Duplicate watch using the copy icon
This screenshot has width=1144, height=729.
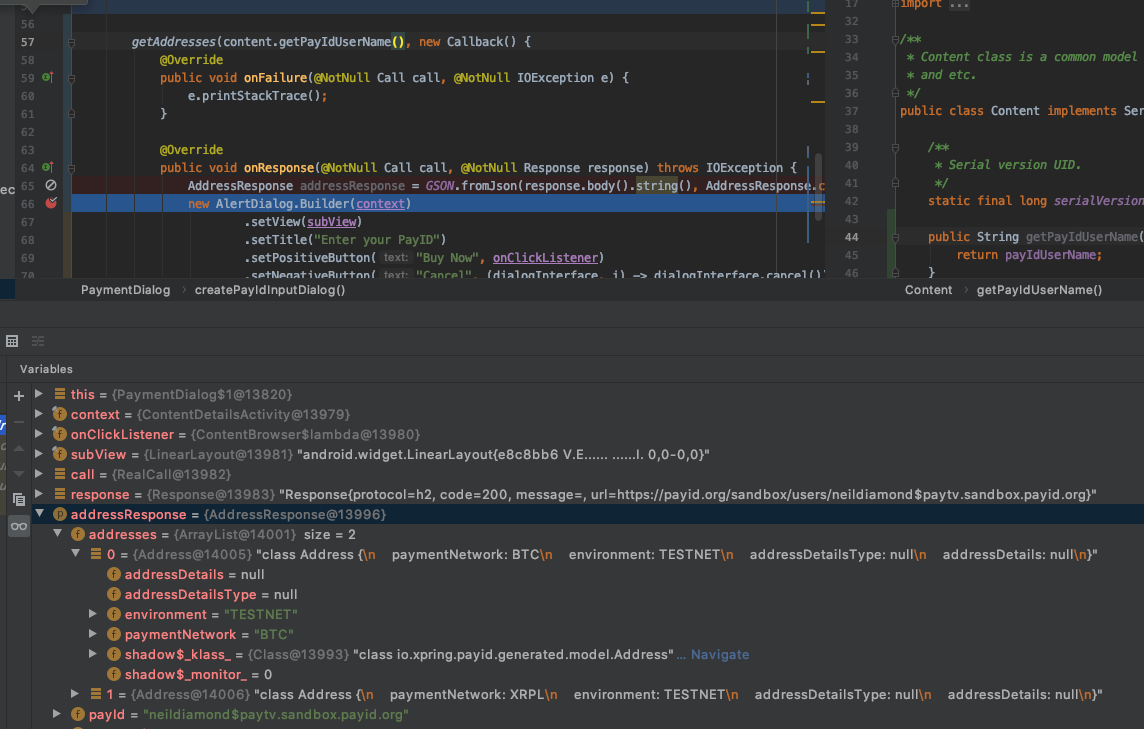(19, 500)
